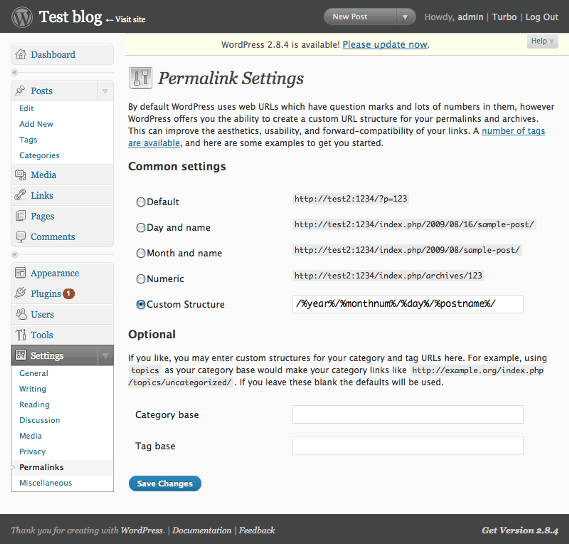Click the Dashboard house icon

(21, 54)
